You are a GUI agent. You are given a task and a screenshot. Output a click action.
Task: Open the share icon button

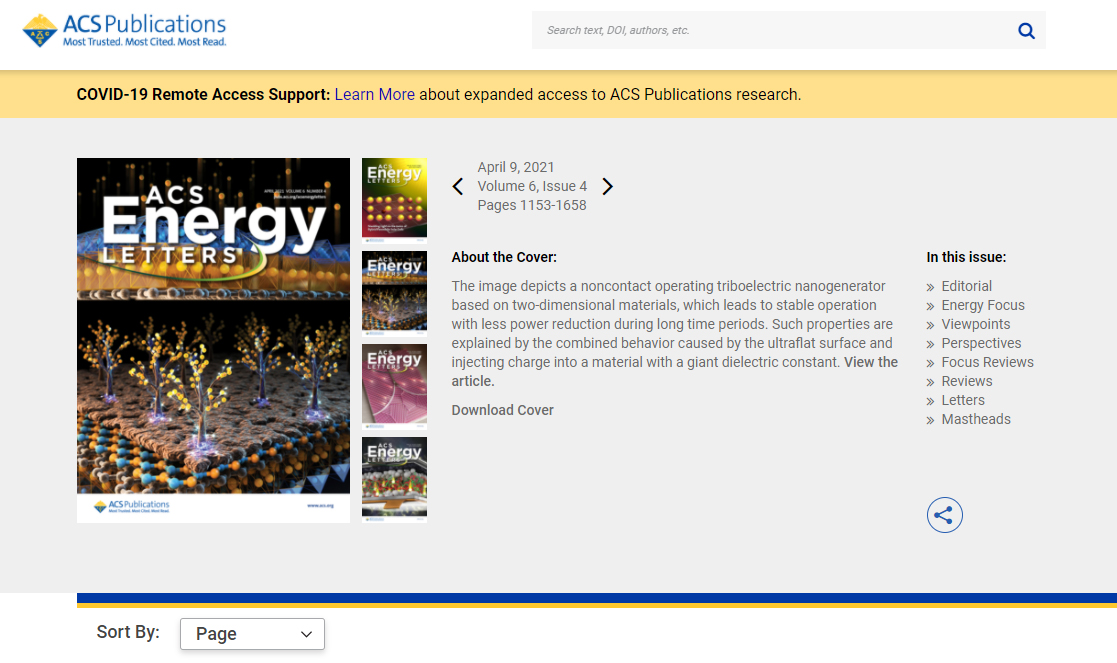tap(945, 515)
